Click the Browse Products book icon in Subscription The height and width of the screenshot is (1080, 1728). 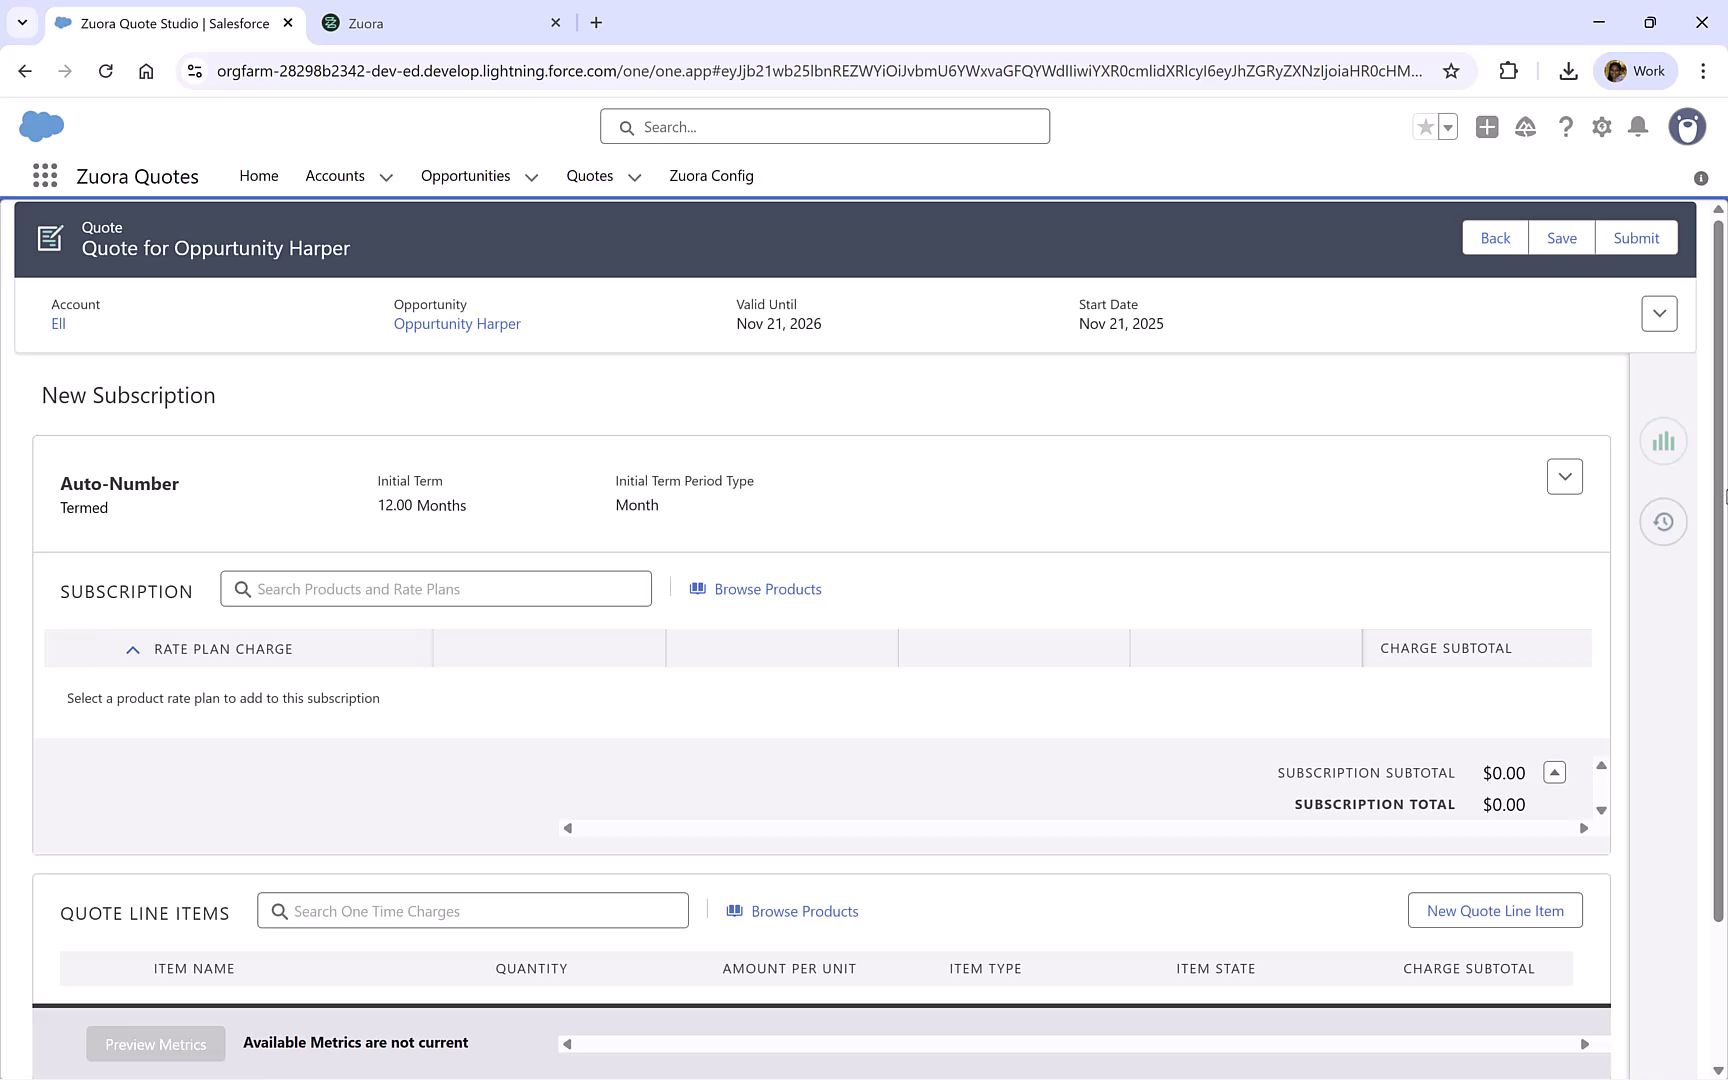[698, 589]
